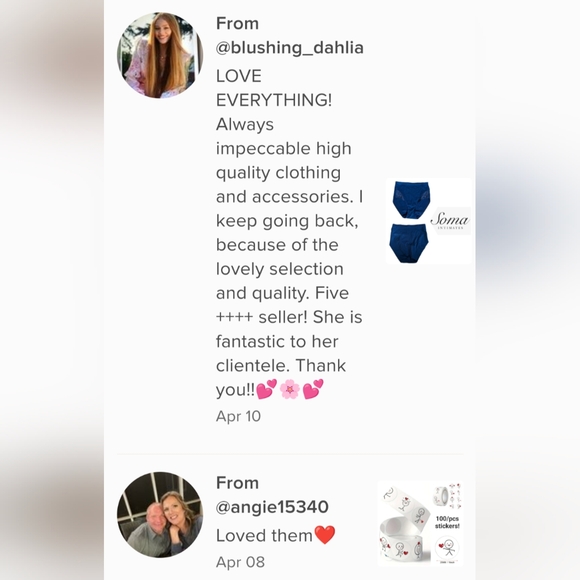Click the 'Loved them' comment text

pos(264,535)
